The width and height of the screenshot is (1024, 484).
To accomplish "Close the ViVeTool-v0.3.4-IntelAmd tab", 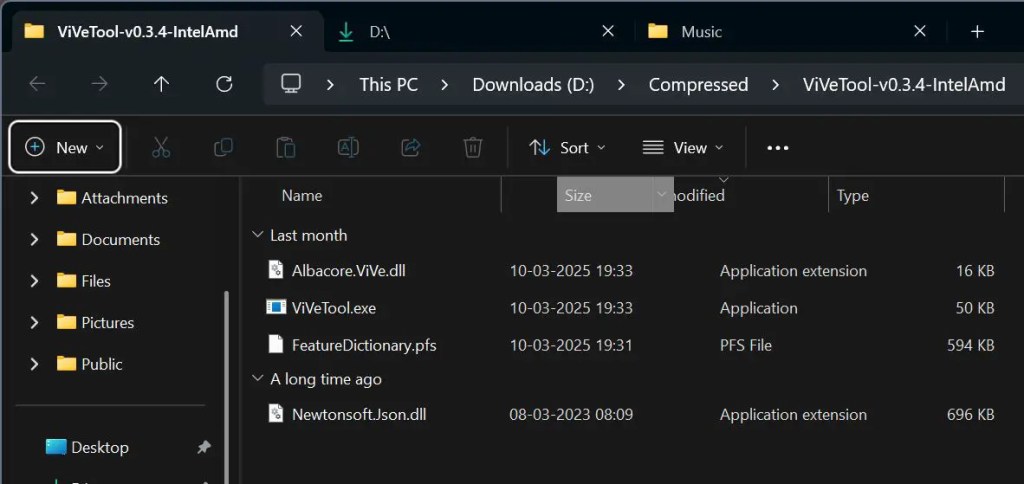I will 296,31.
